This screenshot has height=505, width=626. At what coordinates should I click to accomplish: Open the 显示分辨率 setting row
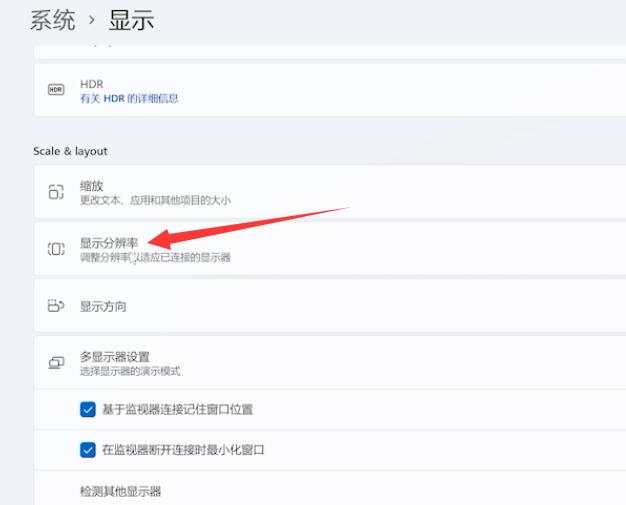[330, 249]
